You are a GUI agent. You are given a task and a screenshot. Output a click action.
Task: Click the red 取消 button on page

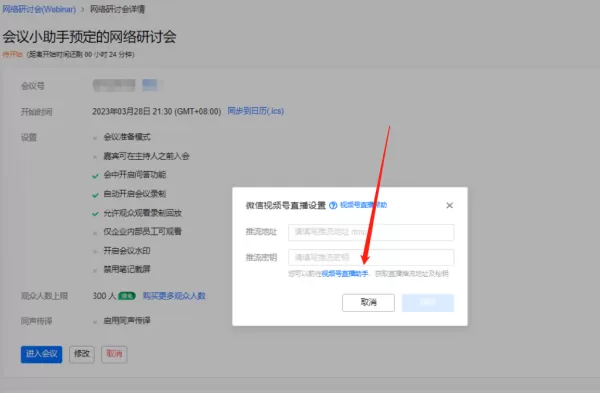(114, 354)
